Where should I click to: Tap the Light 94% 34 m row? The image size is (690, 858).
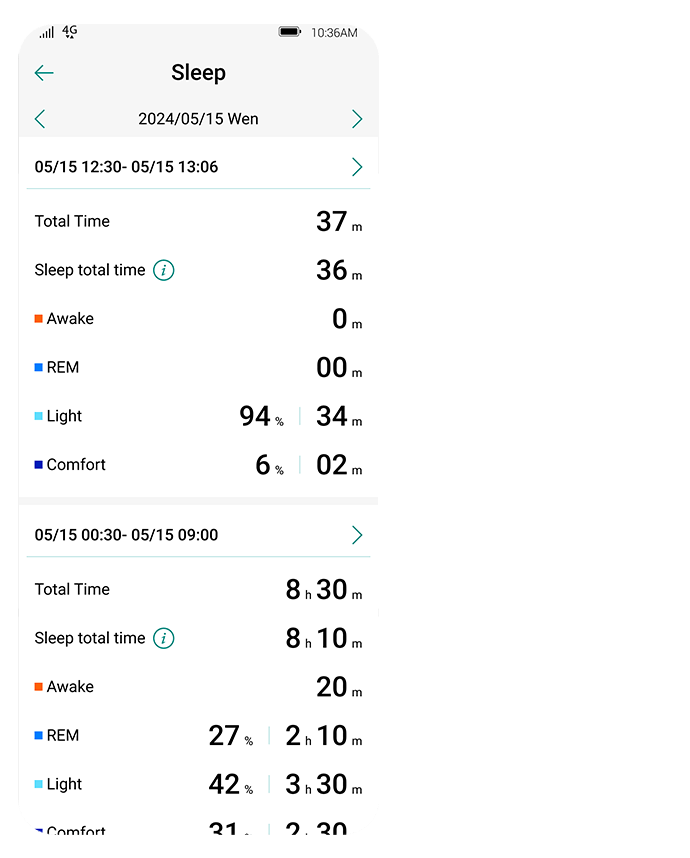(198, 416)
